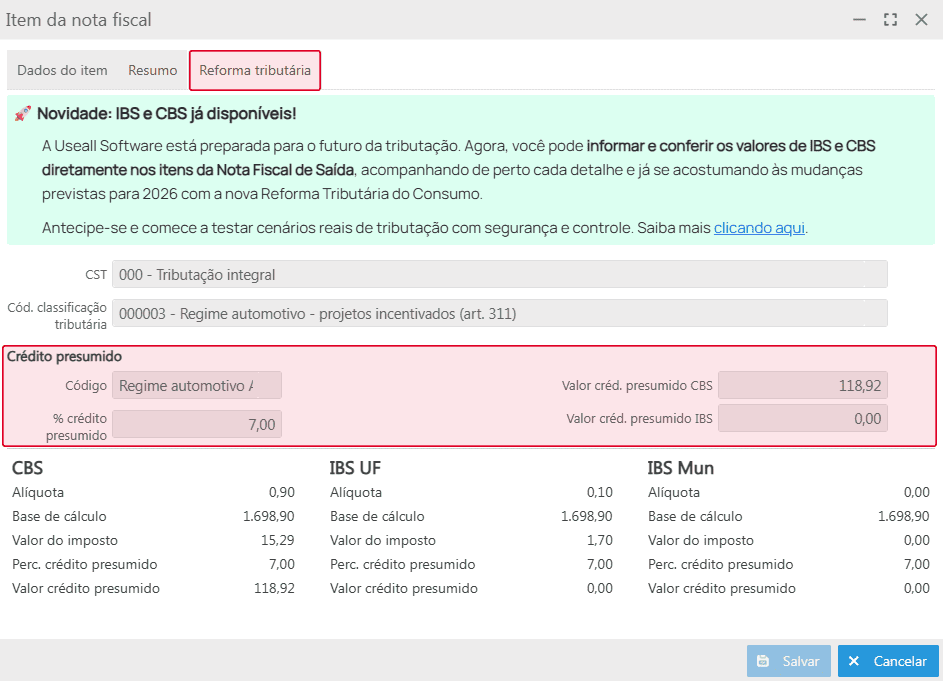
Task: Click the CBS section heading
Action: 27,468
